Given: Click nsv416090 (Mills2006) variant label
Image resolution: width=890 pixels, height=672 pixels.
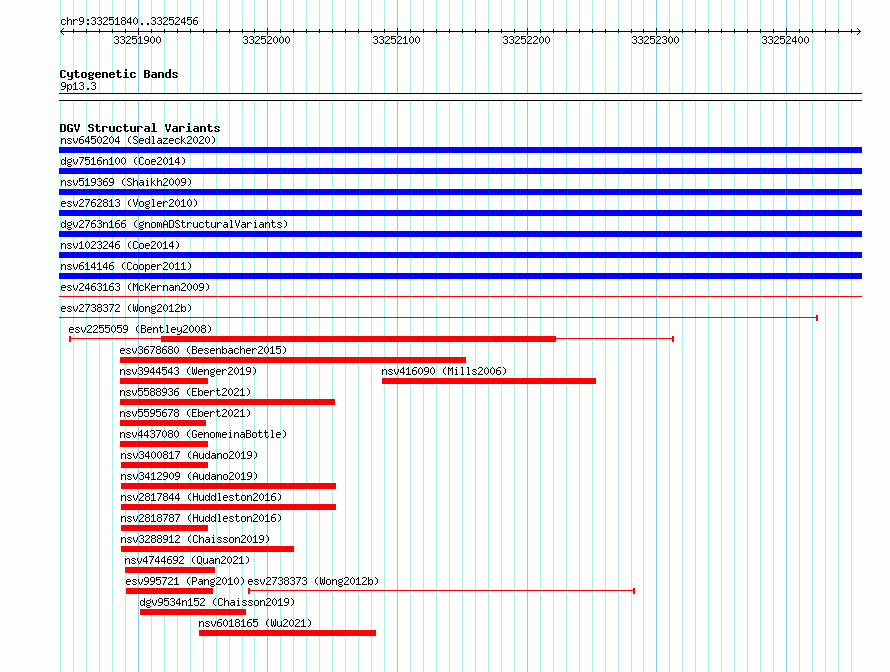Looking at the screenshot, I should pos(444,371).
